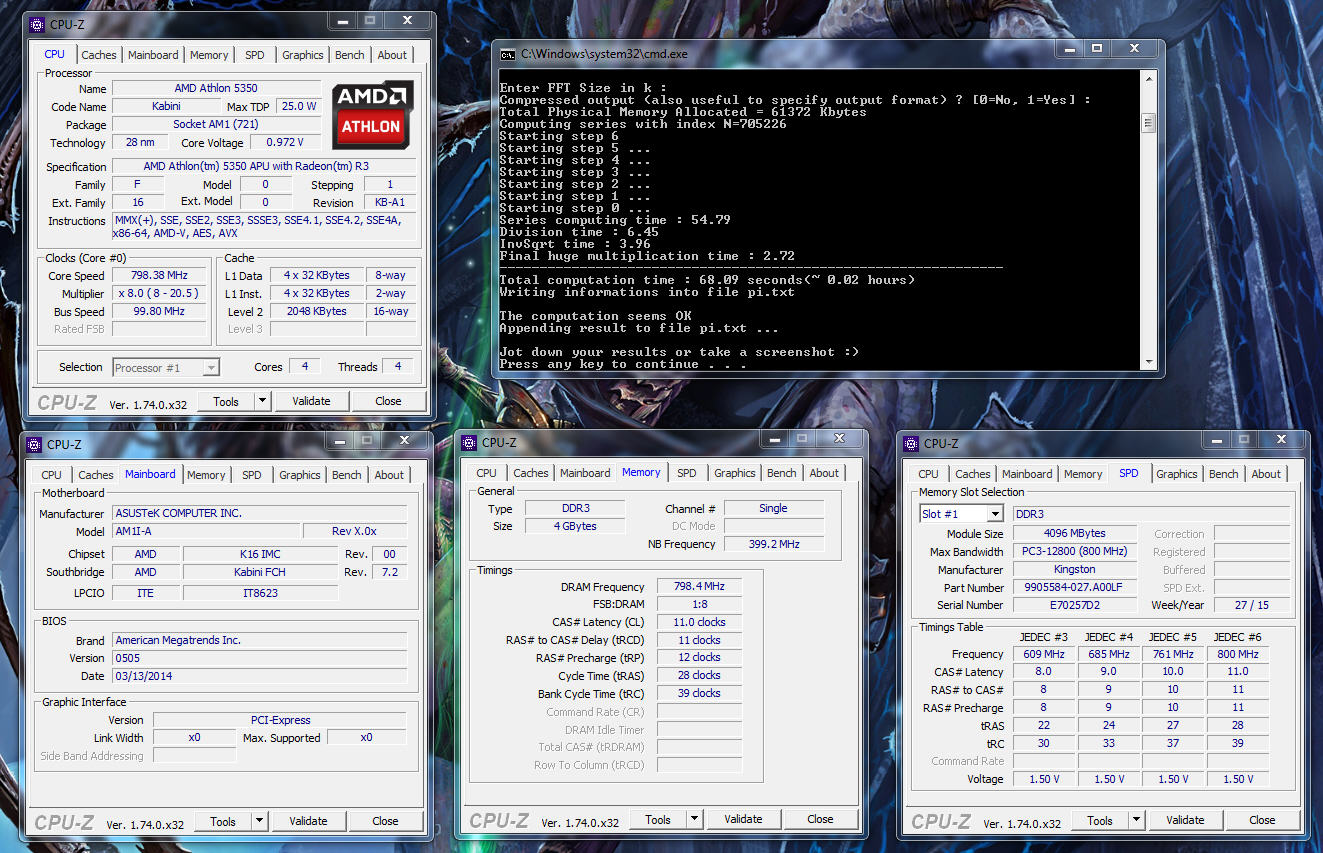Open Tools dropdown arrow in the Memory window
The width and height of the screenshot is (1323, 853).
coord(694,819)
